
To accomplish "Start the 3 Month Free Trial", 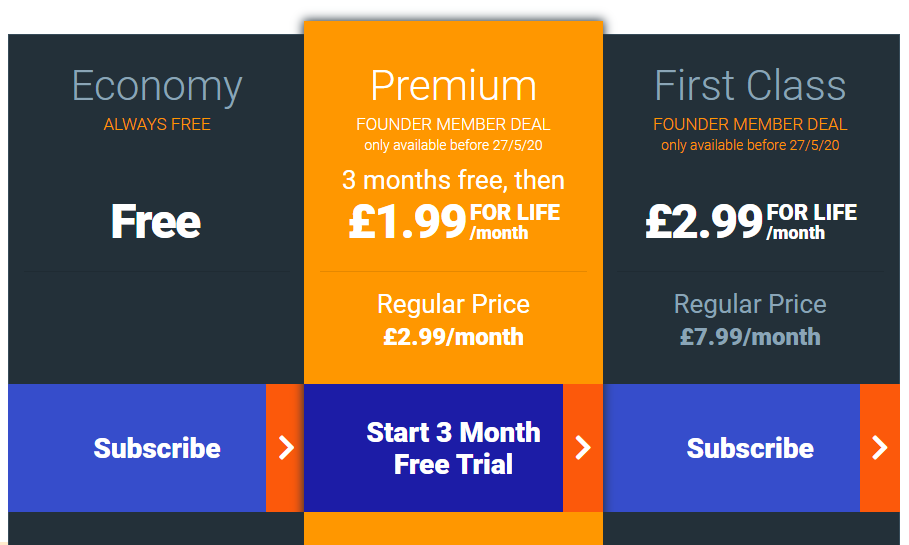I will coord(434,448).
